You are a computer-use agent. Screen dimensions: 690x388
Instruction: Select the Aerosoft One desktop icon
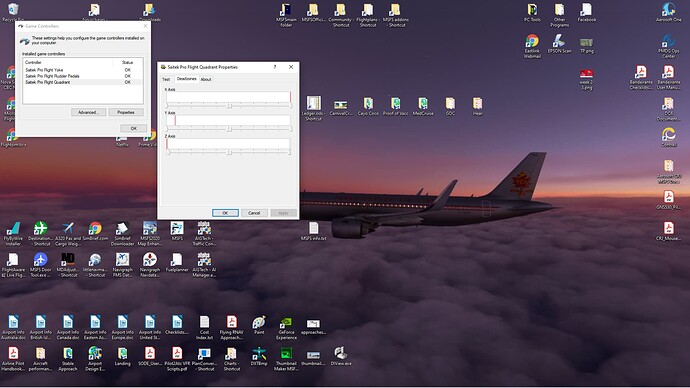click(668, 12)
